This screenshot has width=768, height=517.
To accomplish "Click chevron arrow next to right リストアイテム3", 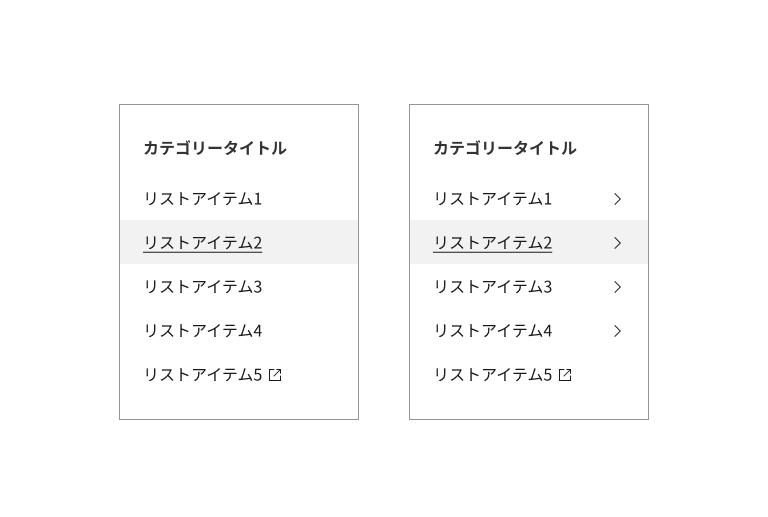I will pos(617,287).
